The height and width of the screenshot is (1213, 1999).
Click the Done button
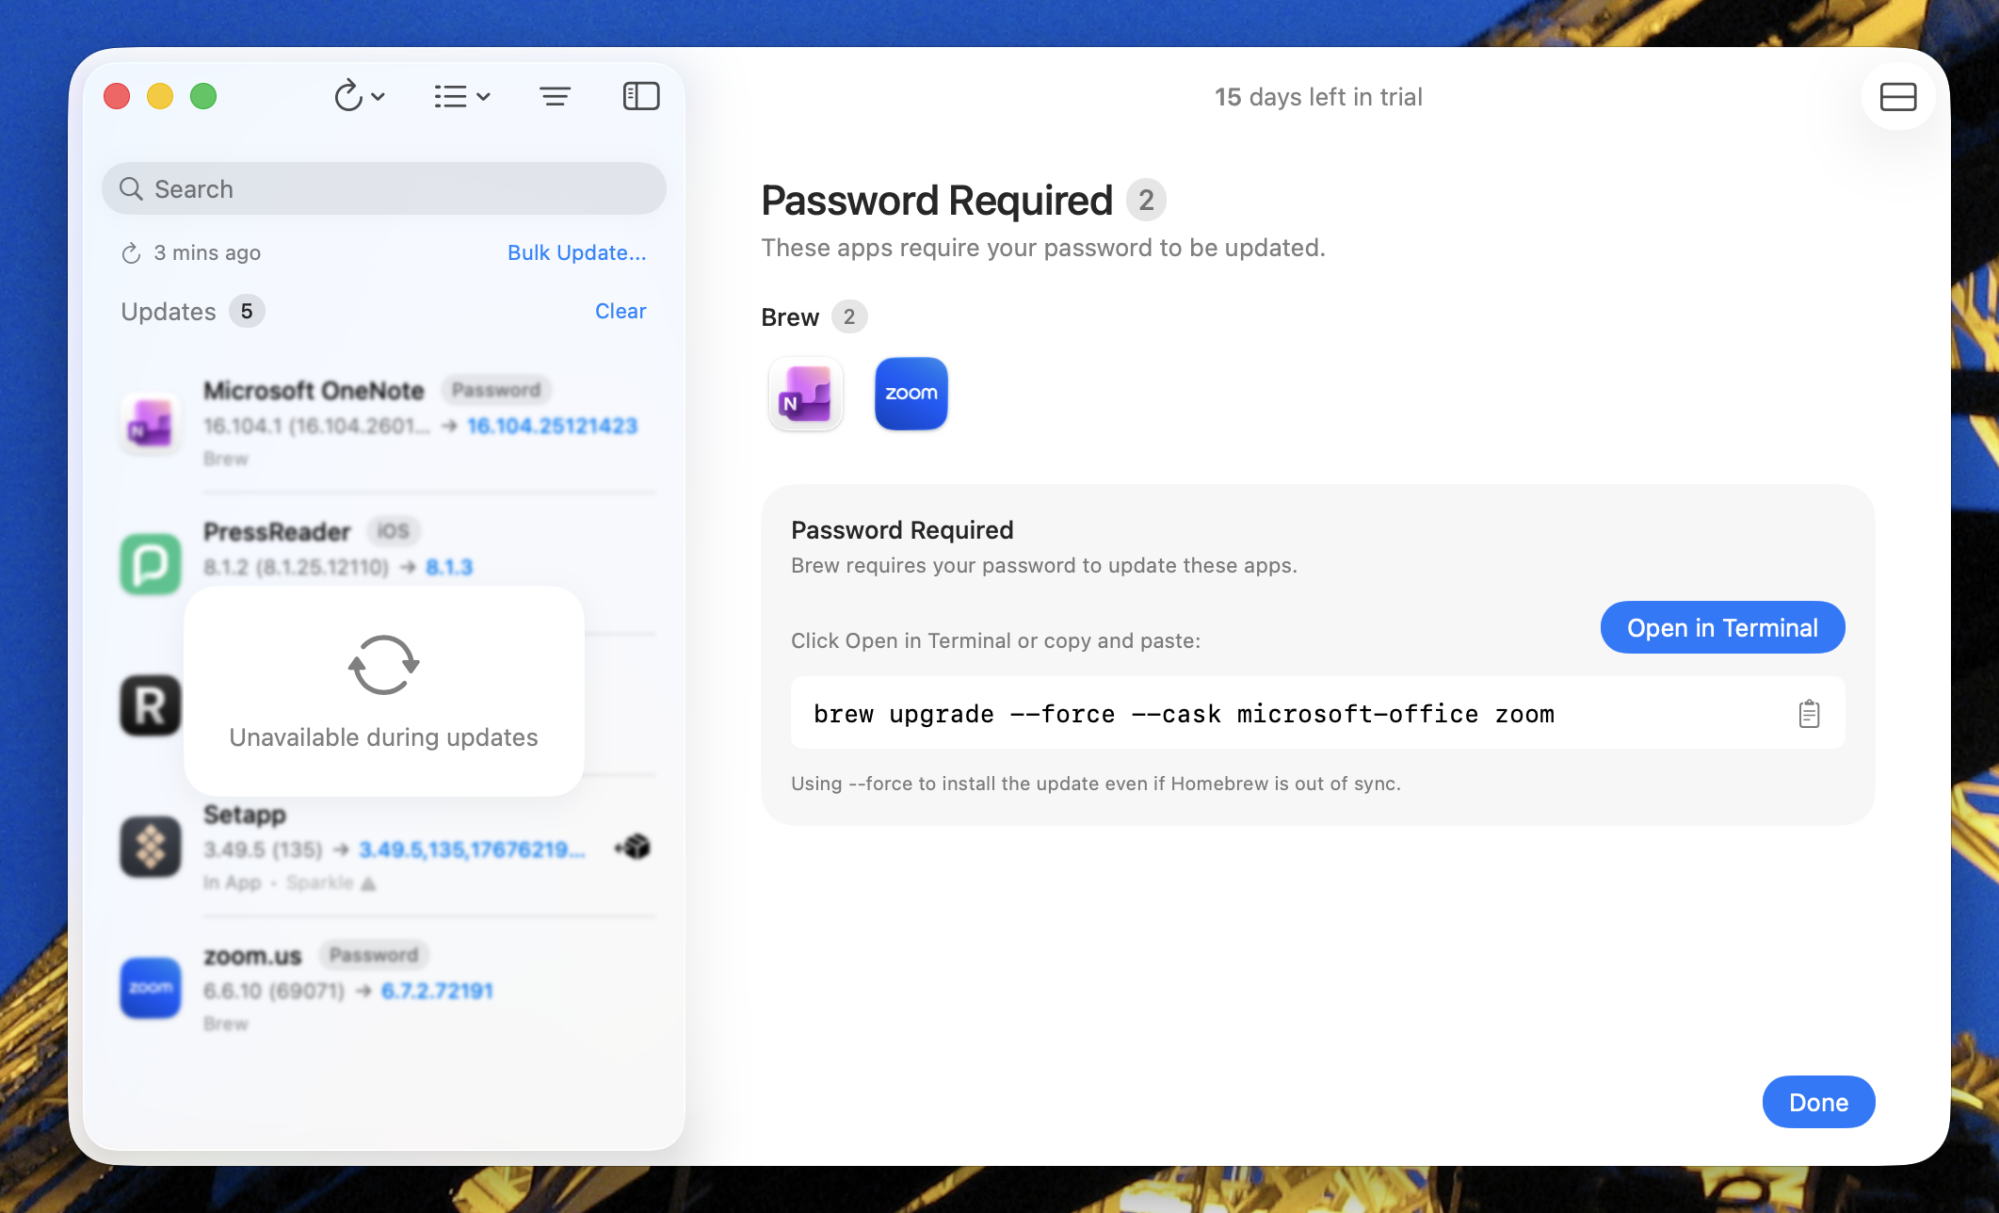(1817, 1101)
